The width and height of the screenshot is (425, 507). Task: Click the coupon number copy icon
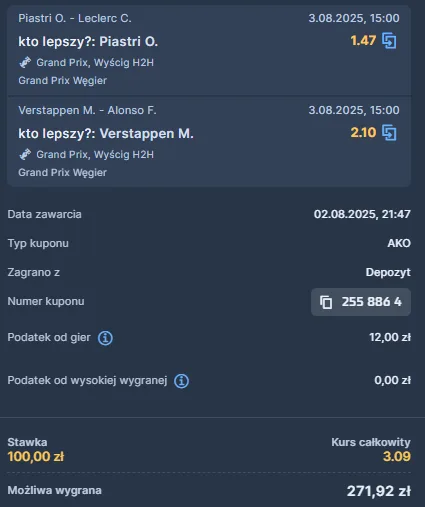coord(326,302)
